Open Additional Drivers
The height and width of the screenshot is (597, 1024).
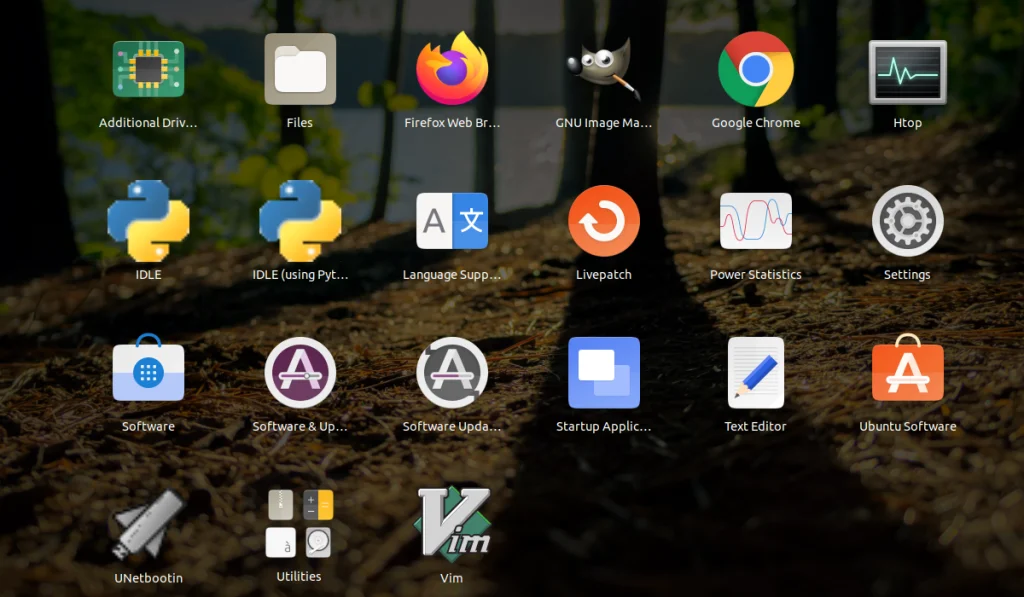(148, 70)
